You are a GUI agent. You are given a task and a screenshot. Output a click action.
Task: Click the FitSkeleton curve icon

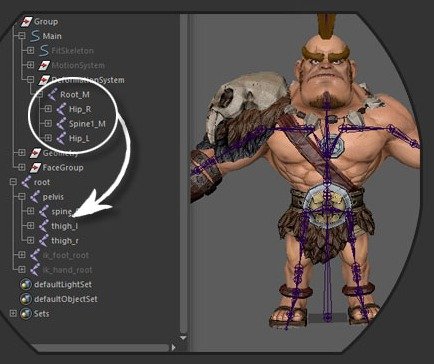44,51
